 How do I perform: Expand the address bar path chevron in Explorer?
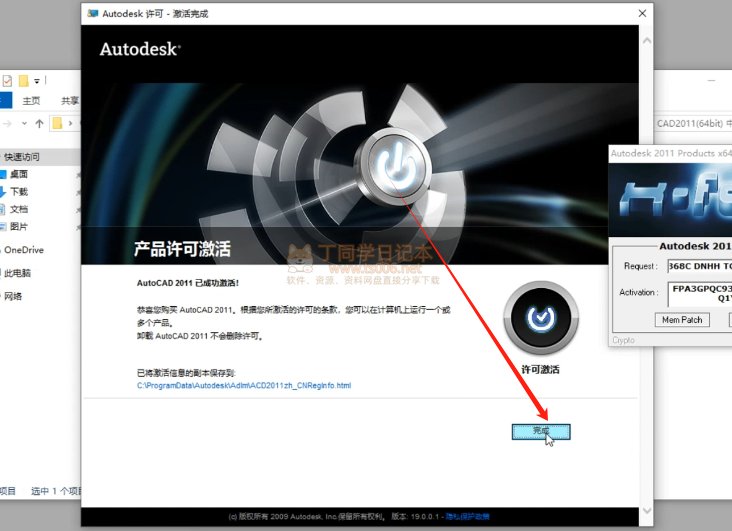coord(70,124)
